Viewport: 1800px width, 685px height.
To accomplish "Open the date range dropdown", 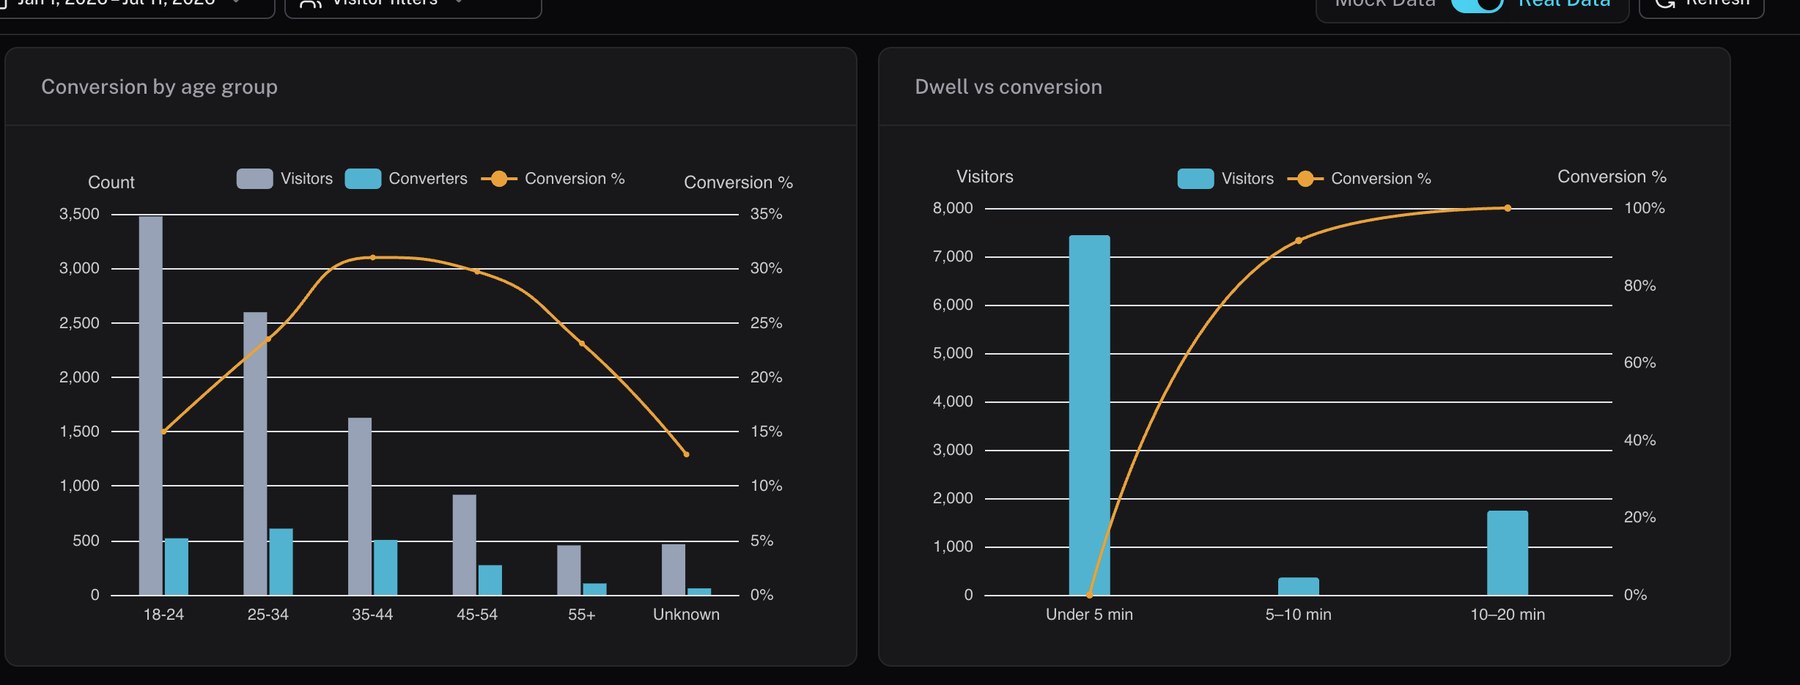I will [137, 5].
